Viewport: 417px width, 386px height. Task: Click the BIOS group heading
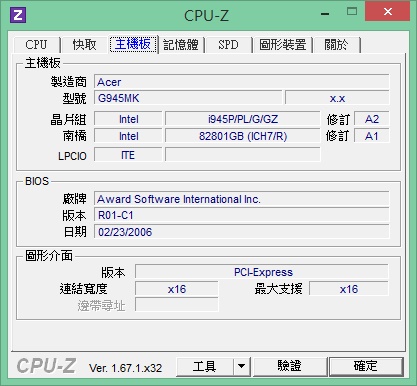pos(37,181)
